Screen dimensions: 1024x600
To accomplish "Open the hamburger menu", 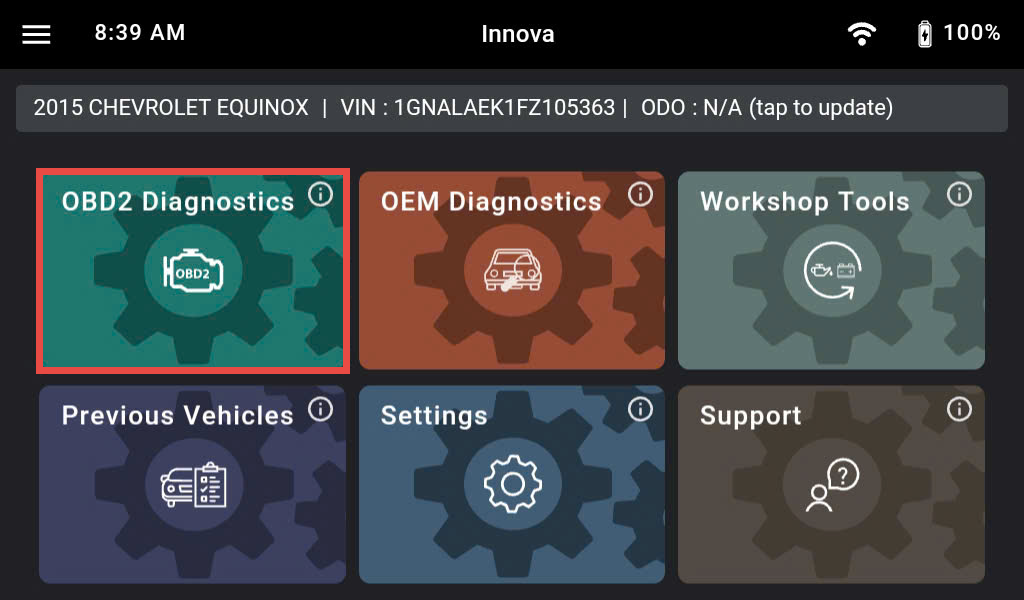I will 37,35.
